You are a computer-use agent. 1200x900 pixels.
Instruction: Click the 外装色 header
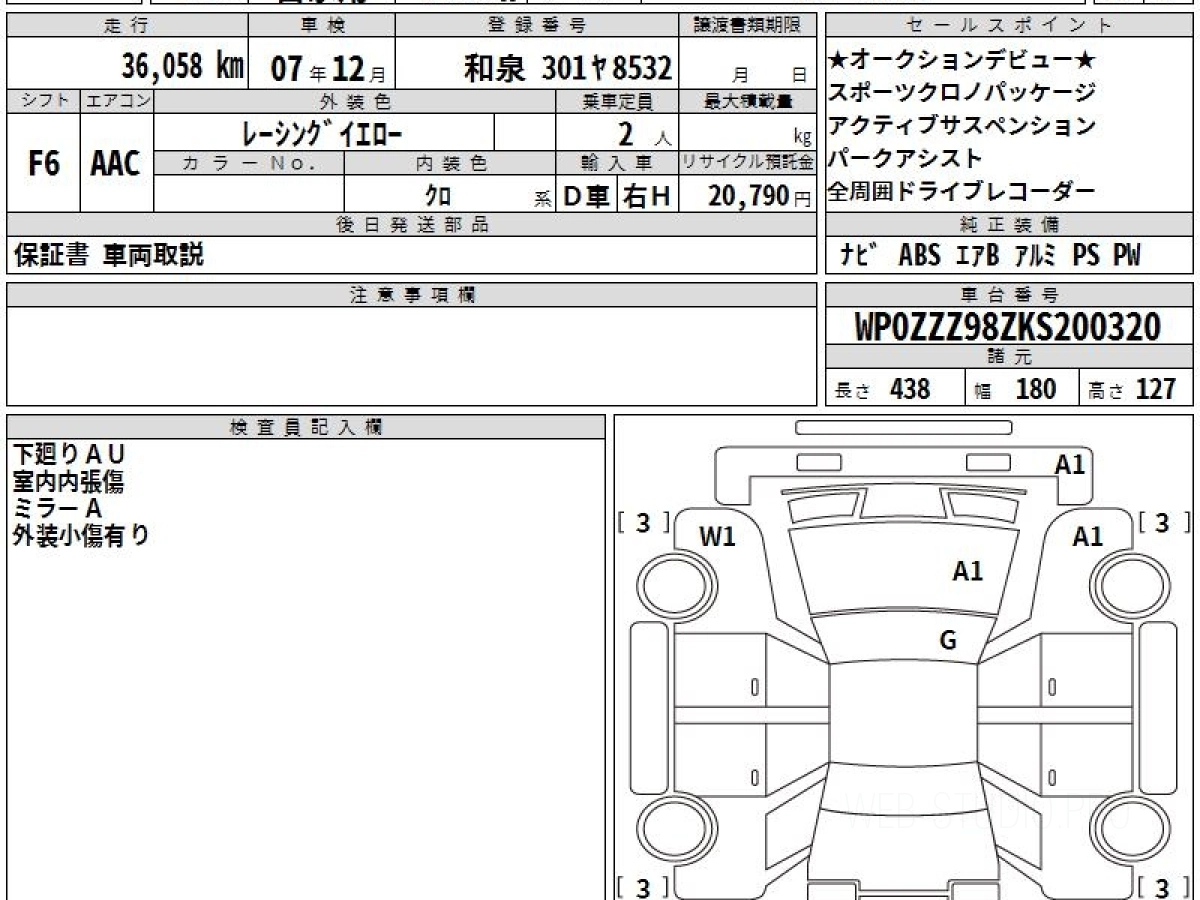[355, 101]
